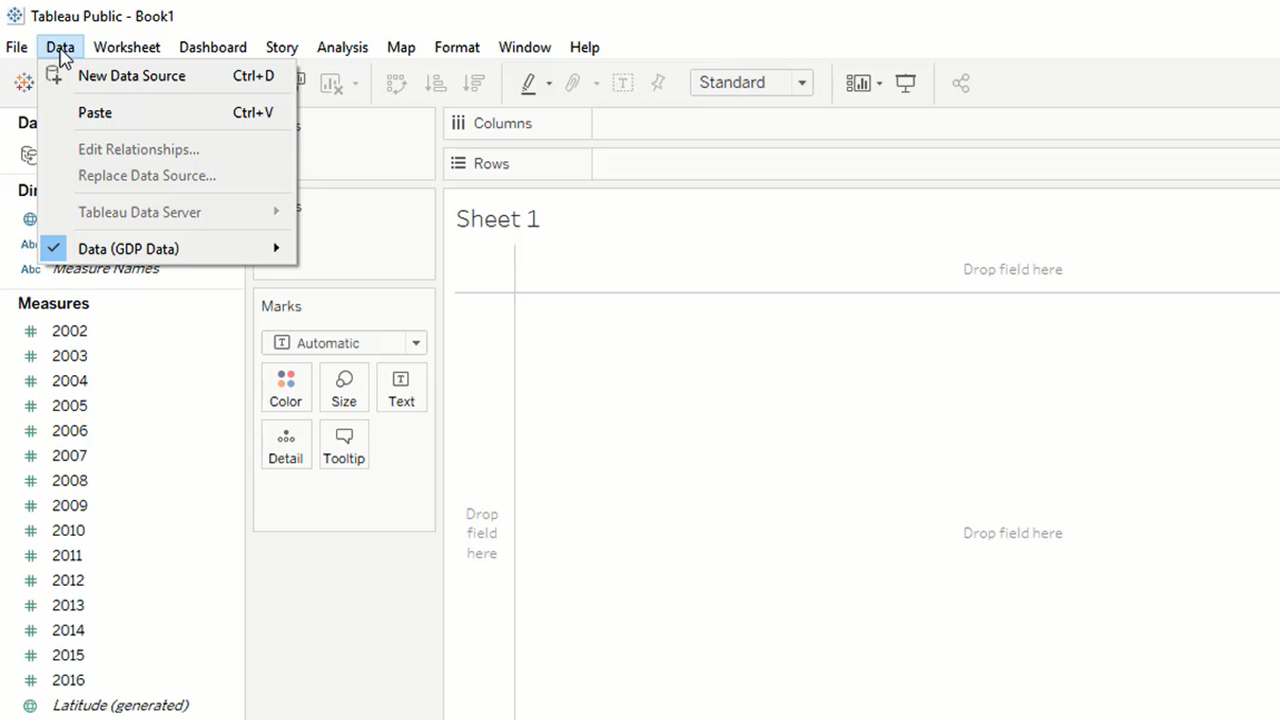1280x720 pixels.
Task: Toggle the checked Data (GDP Data) source
Action: [128, 249]
